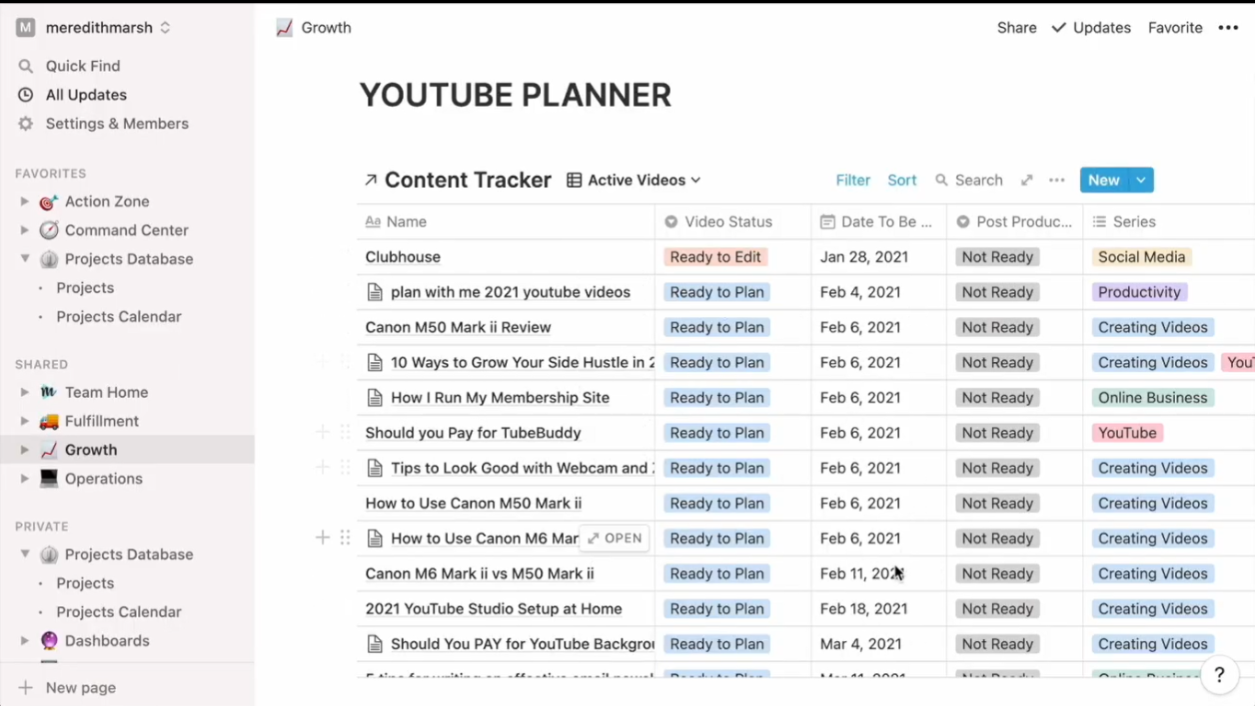1255x706 pixels.
Task: Click the Ready to Edit status tag
Action: (x=715, y=257)
